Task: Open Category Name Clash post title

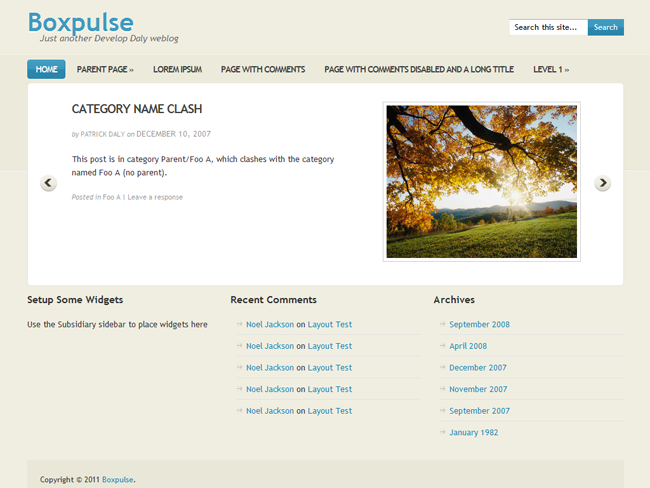Action: 137,109
